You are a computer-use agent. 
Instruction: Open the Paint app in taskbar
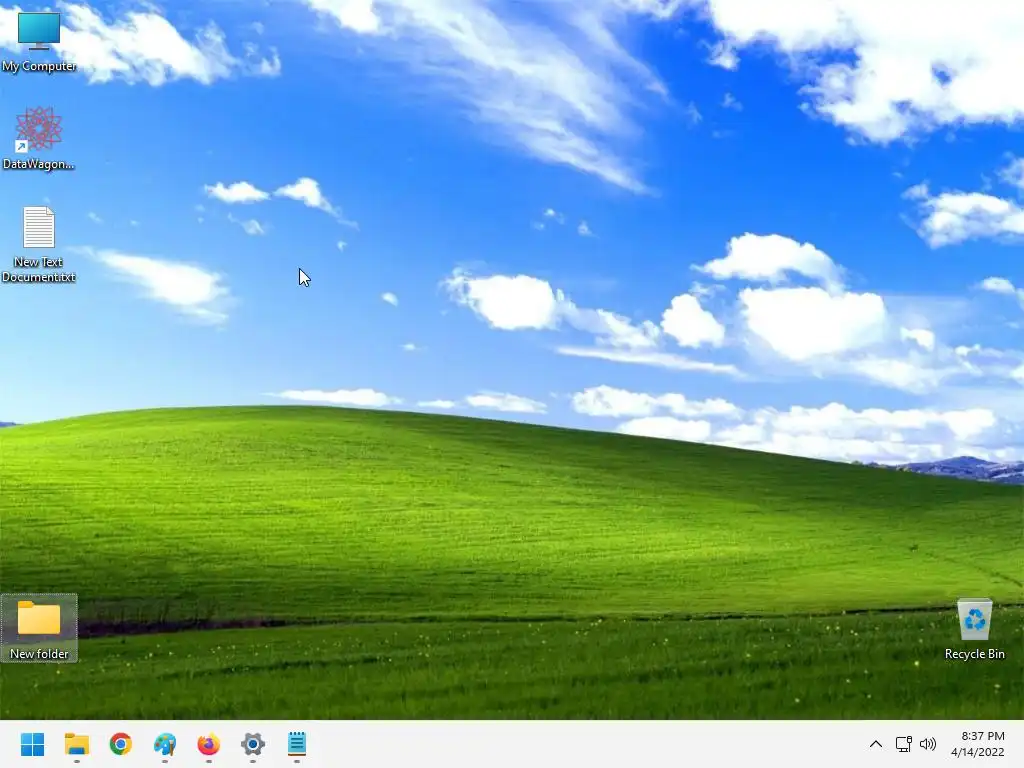pyautogui.click(x=165, y=744)
